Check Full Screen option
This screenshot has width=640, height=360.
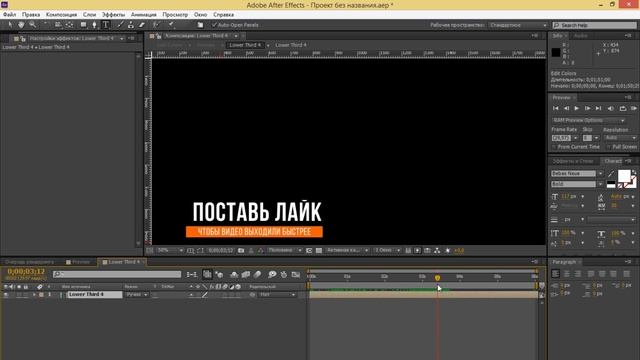click(x=609, y=147)
